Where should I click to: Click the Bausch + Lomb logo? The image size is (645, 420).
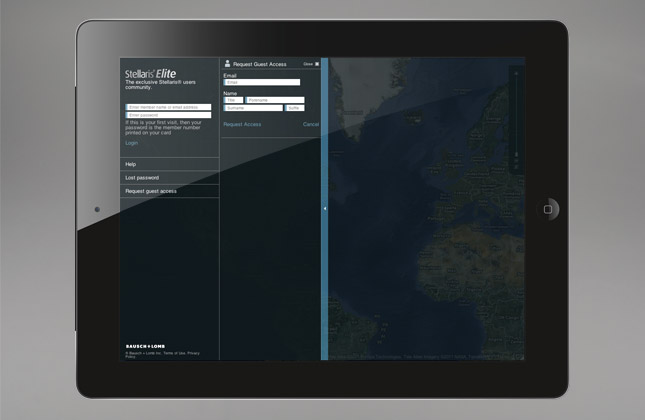click(x=145, y=346)
